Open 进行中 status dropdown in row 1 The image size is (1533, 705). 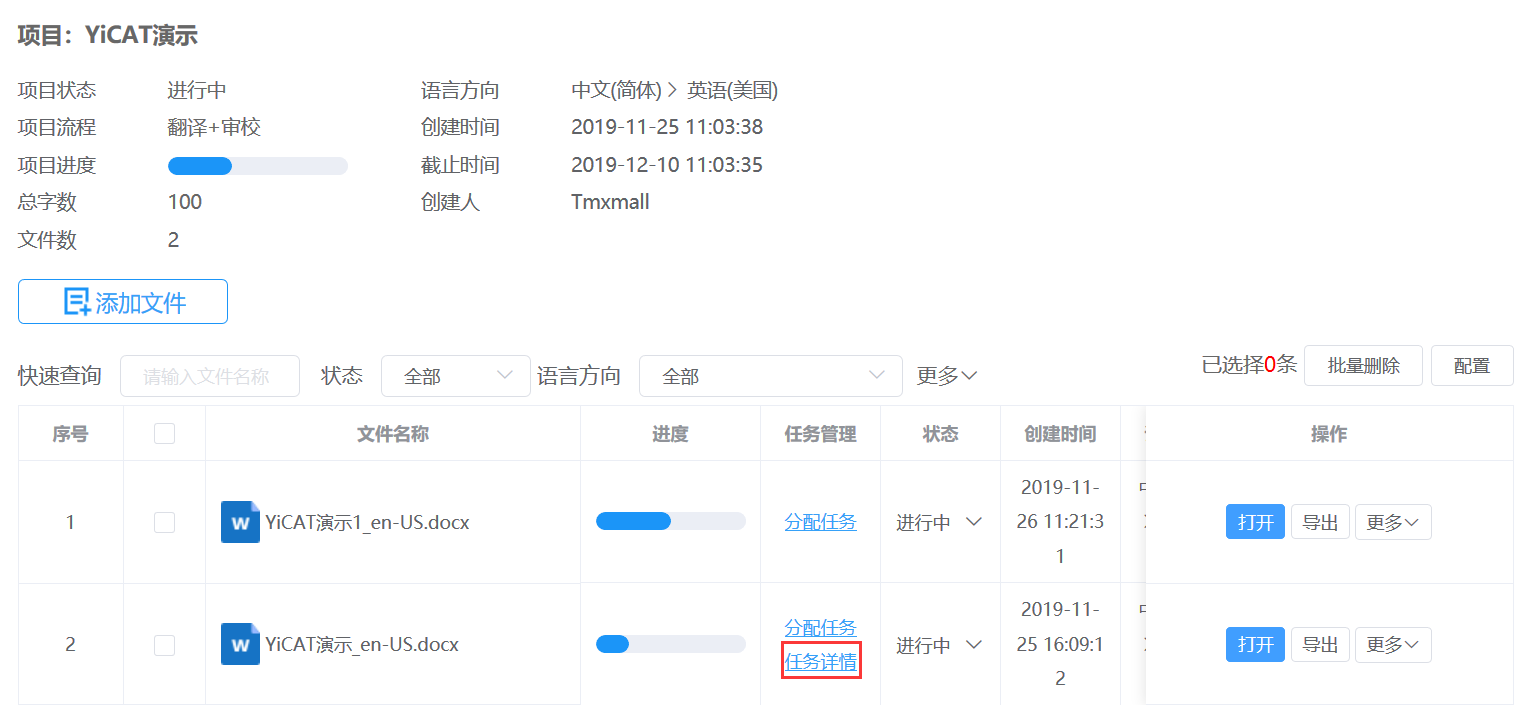point(939,522)
